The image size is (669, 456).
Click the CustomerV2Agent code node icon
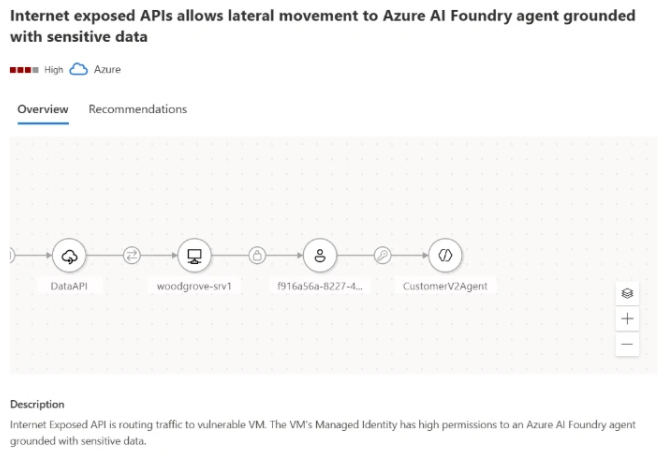446,256
